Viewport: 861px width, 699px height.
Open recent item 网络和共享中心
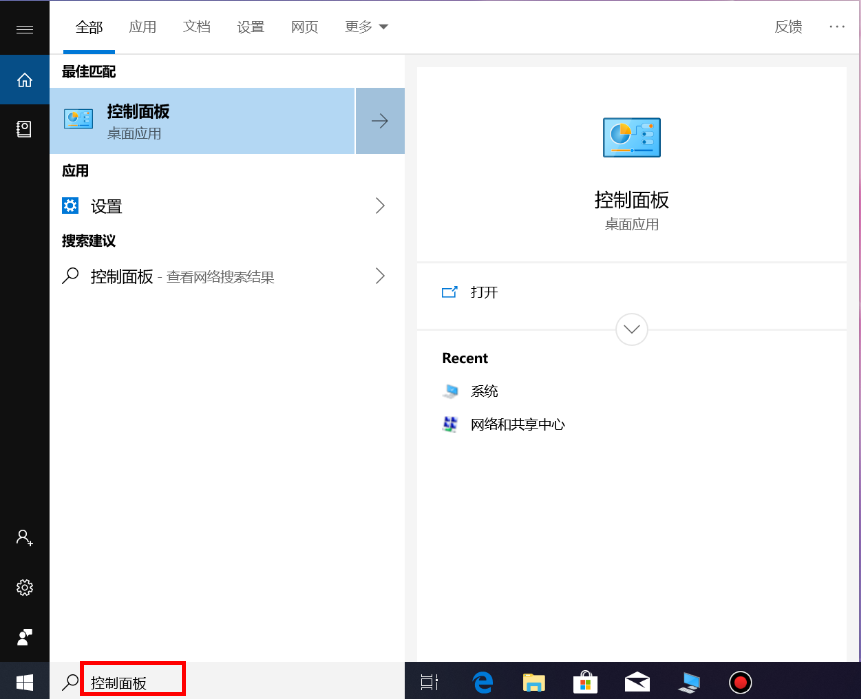click(517, 424)
